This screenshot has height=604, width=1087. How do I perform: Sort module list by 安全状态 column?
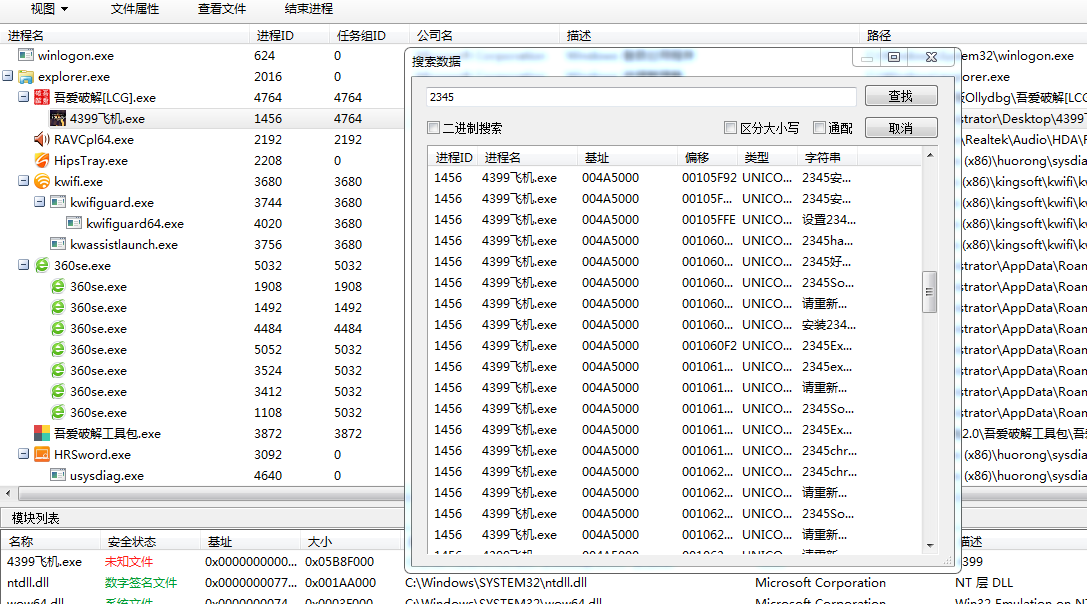150,542
